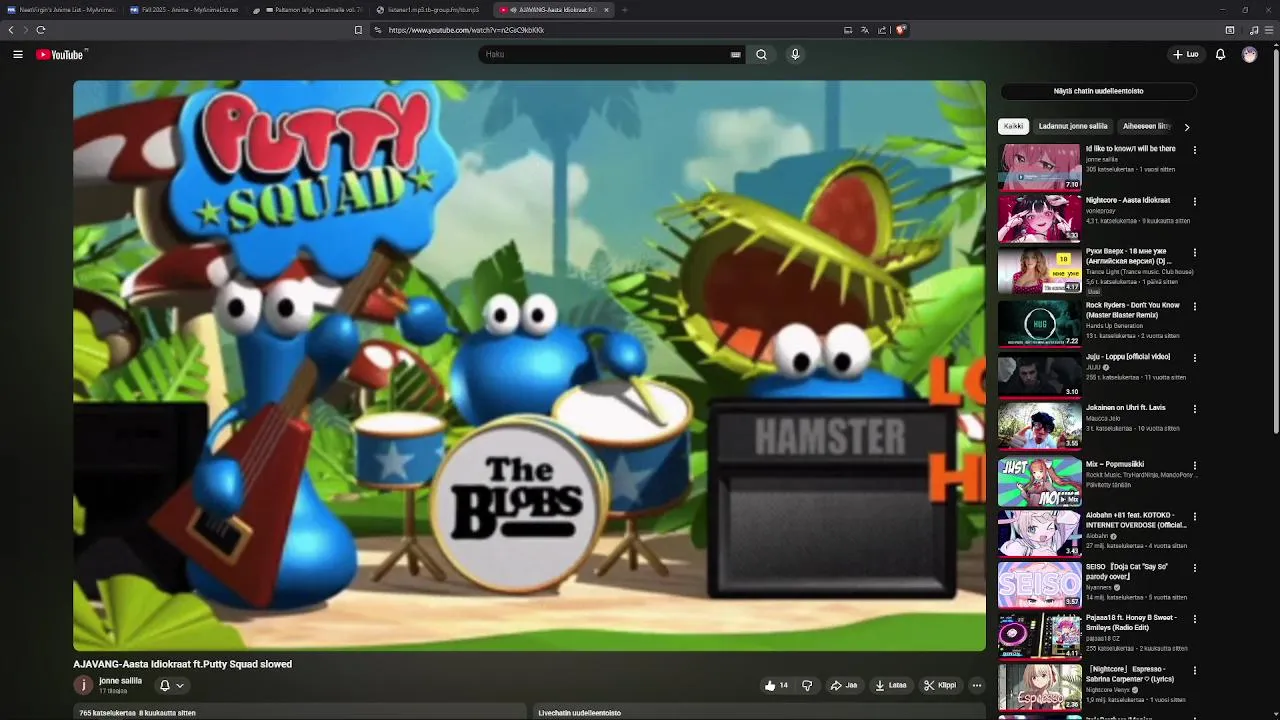Click the Klippi clip button
Screen dimensions: 1280x720
pos(940,685)
